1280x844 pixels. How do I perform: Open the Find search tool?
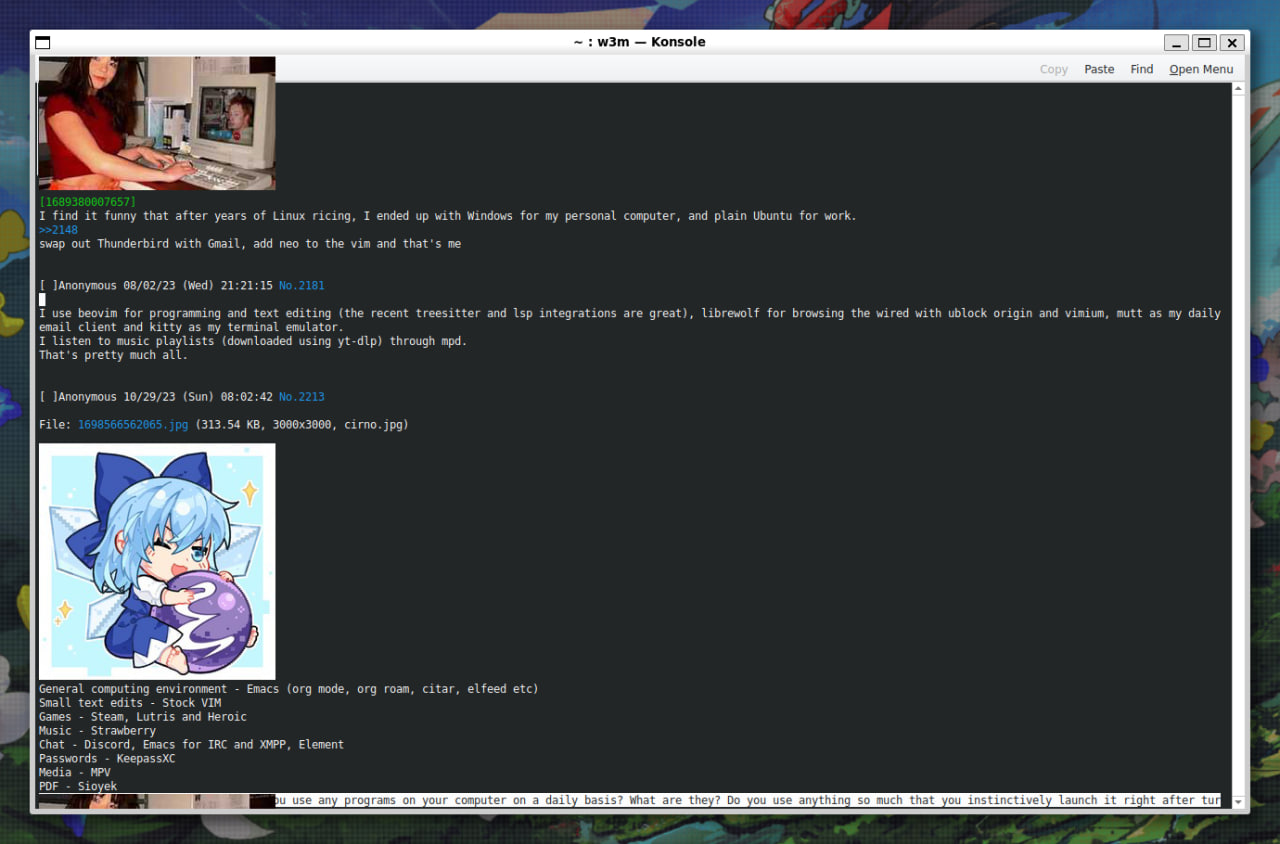(1141, 69)
